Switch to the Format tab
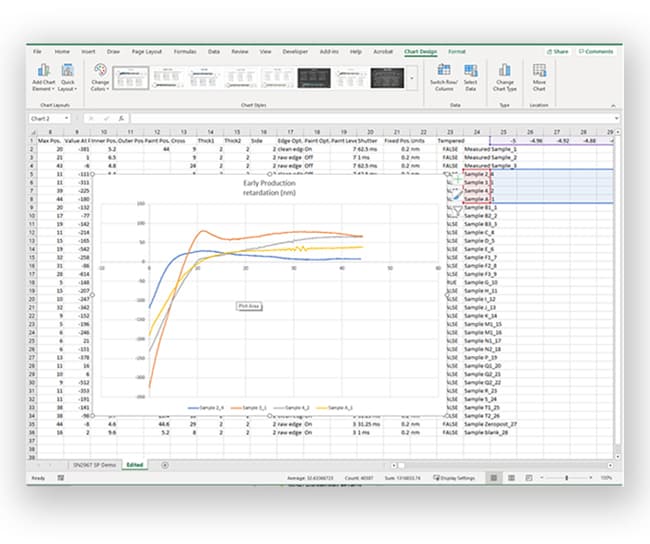The width and height of the screenshot is (650, 544). click(x=457, y=51)
